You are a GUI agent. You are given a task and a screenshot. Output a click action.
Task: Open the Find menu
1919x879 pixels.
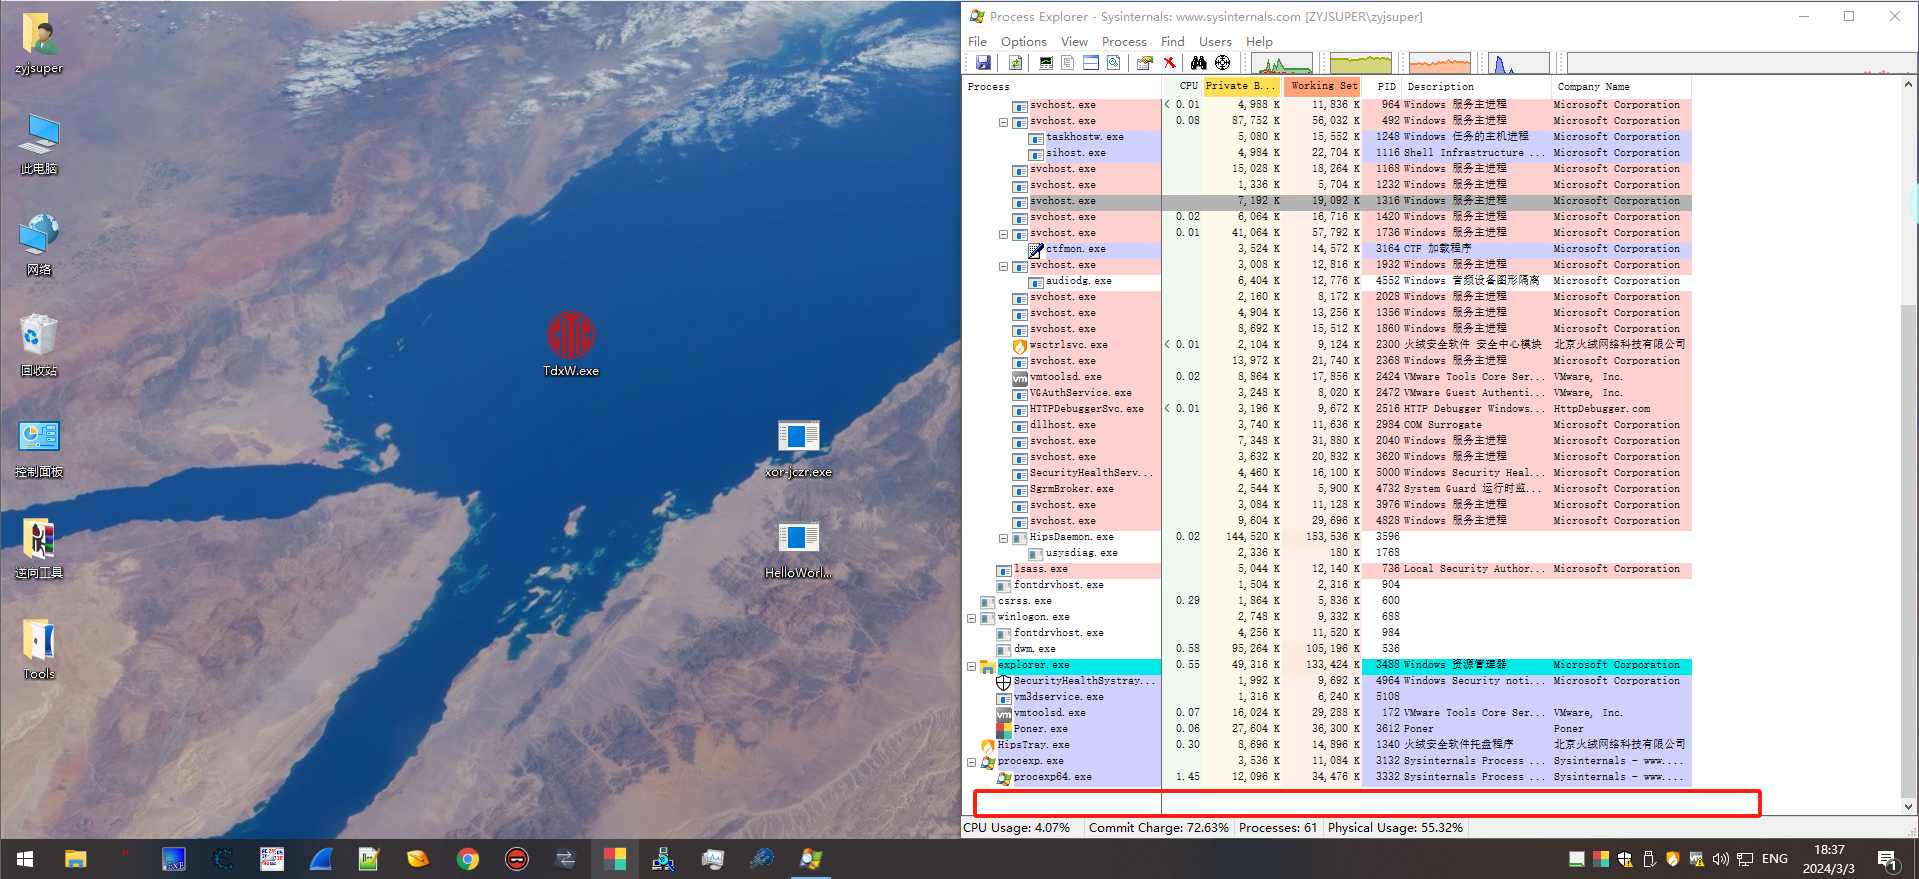[1172, 41]
